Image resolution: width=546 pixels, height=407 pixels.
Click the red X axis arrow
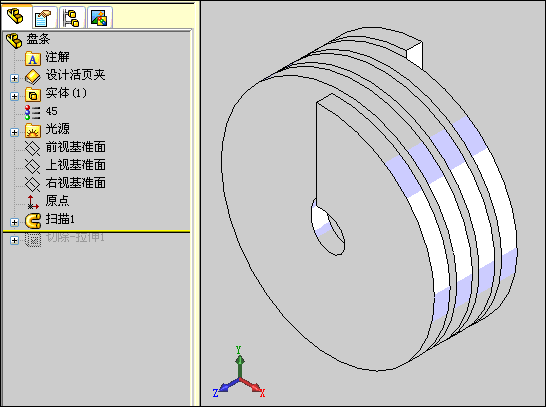(251, 385)
